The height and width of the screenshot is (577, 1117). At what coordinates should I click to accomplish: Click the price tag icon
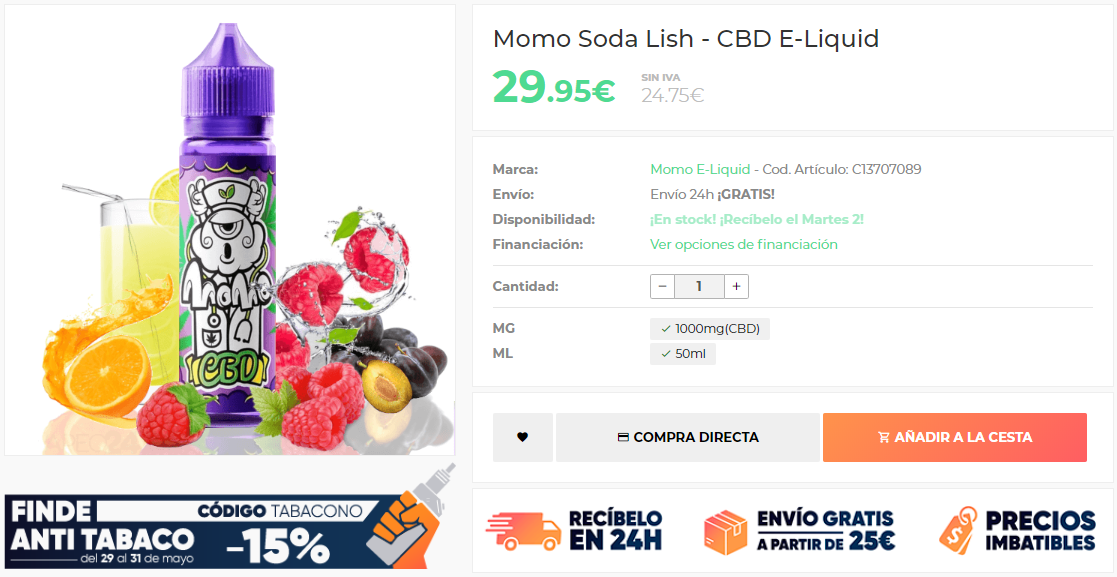coord(956,531)
